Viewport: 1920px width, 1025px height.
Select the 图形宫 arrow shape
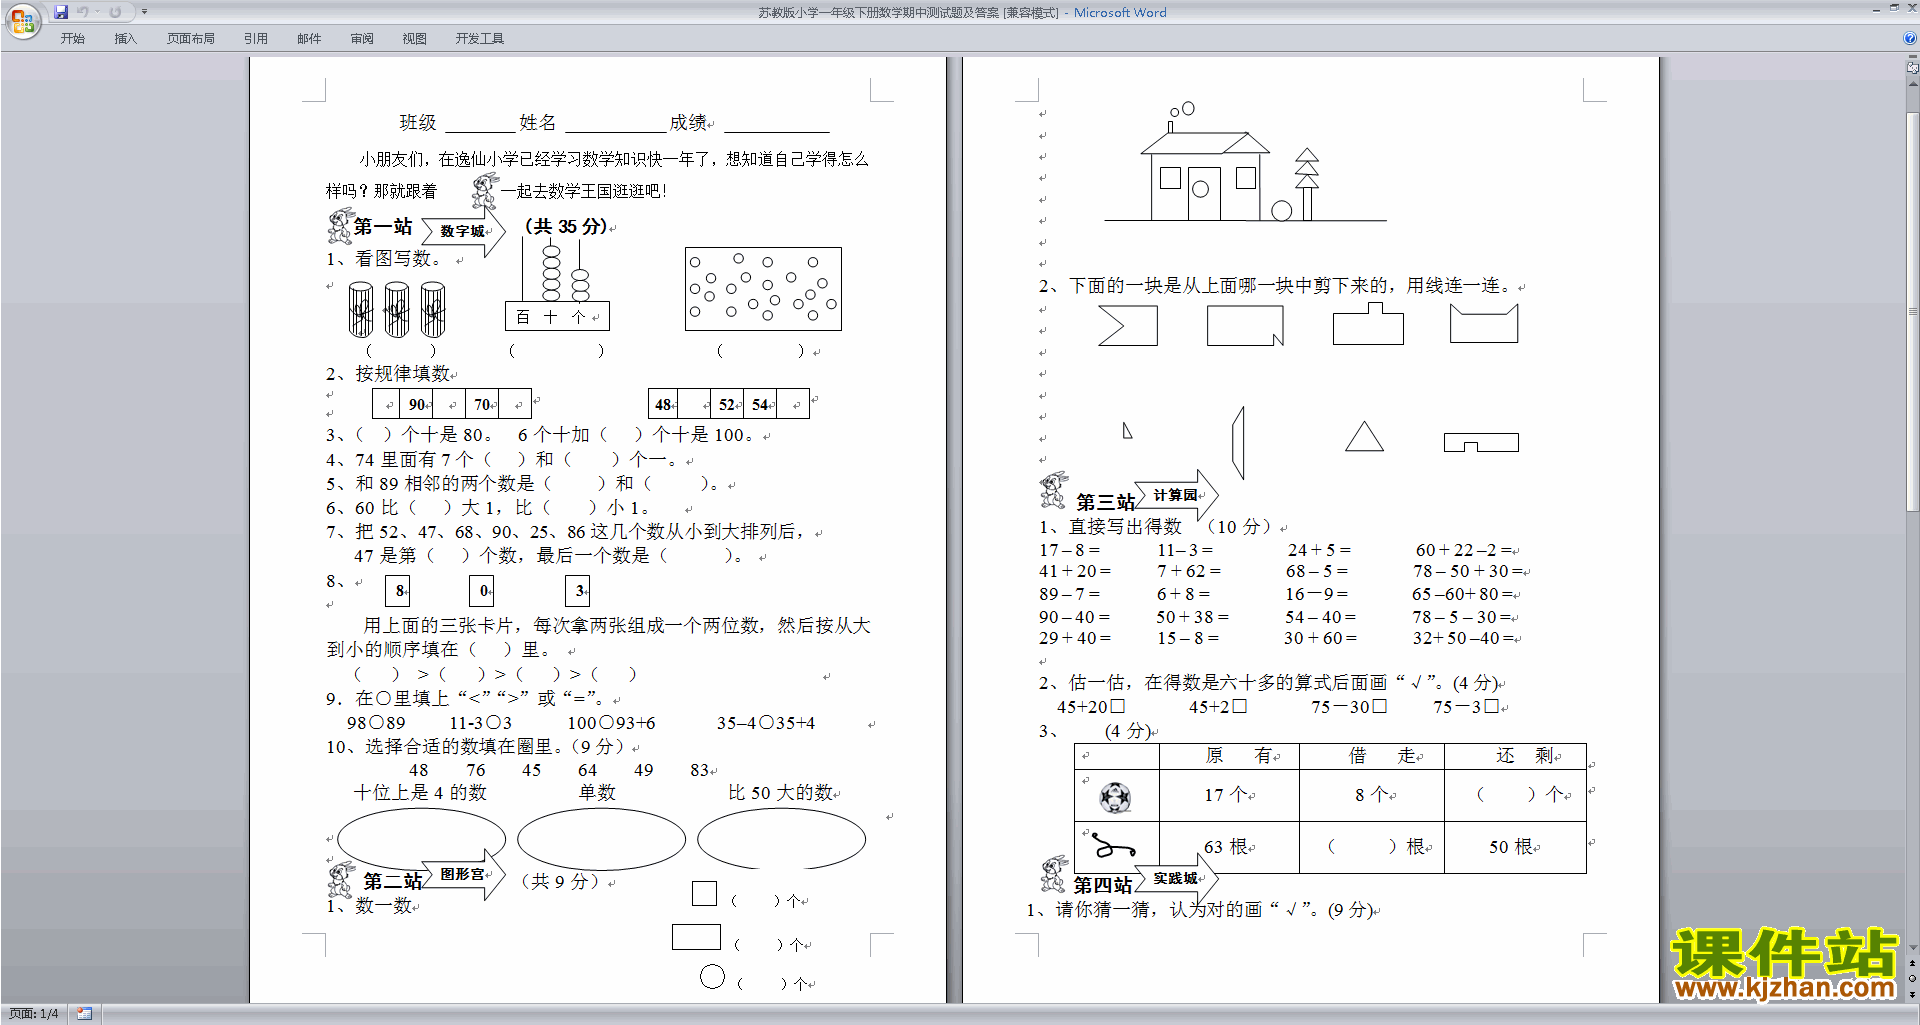tap(464, 874)
